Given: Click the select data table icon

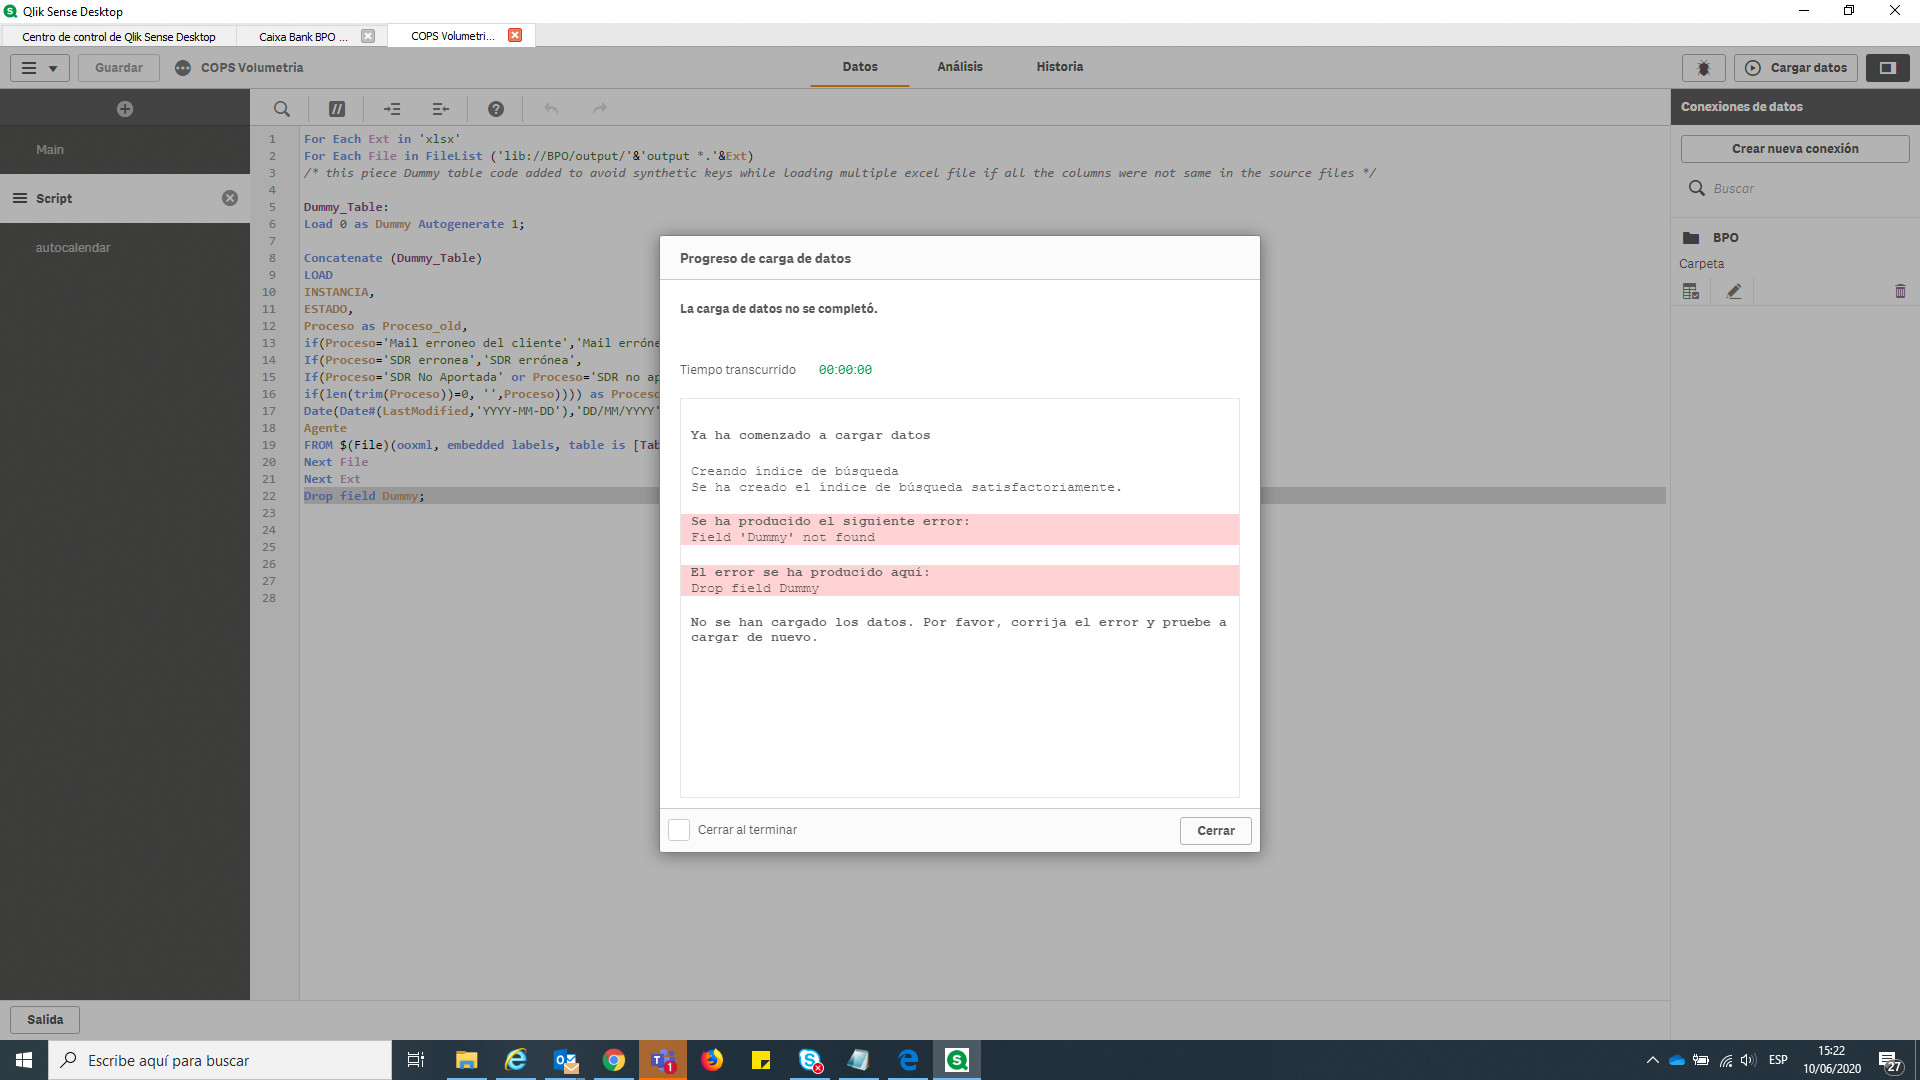Looking at the screenshot, I should pos(1691,291).
